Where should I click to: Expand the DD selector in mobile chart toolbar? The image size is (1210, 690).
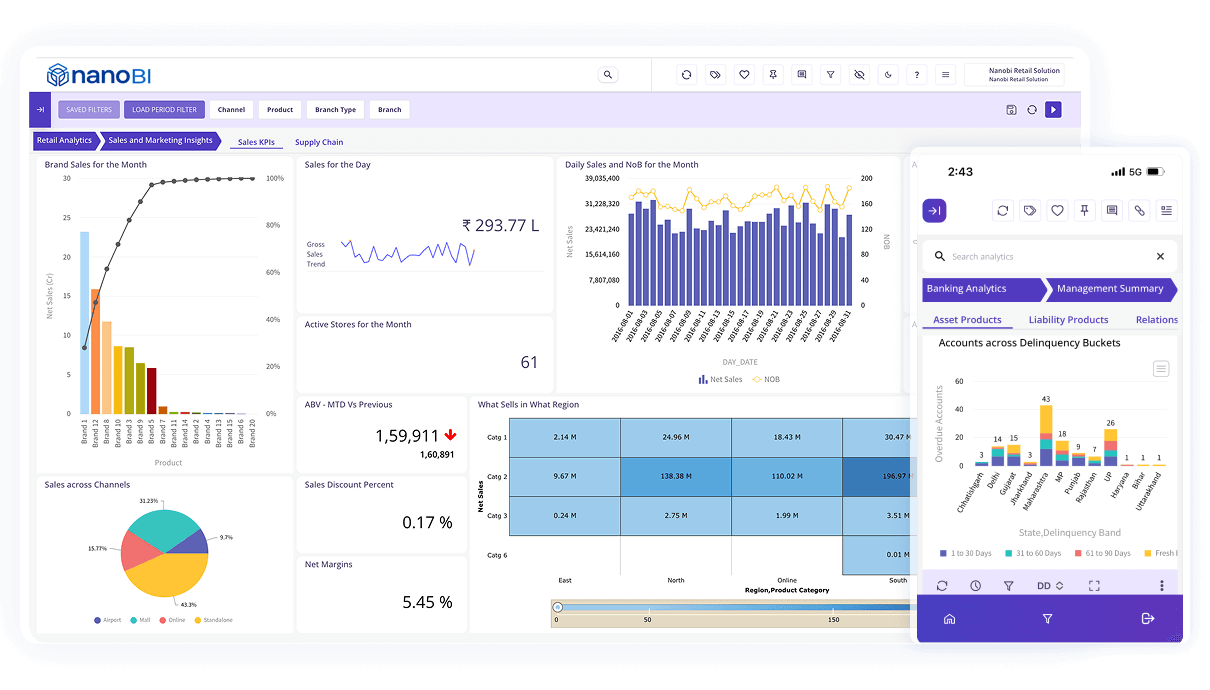[1049, 586]
